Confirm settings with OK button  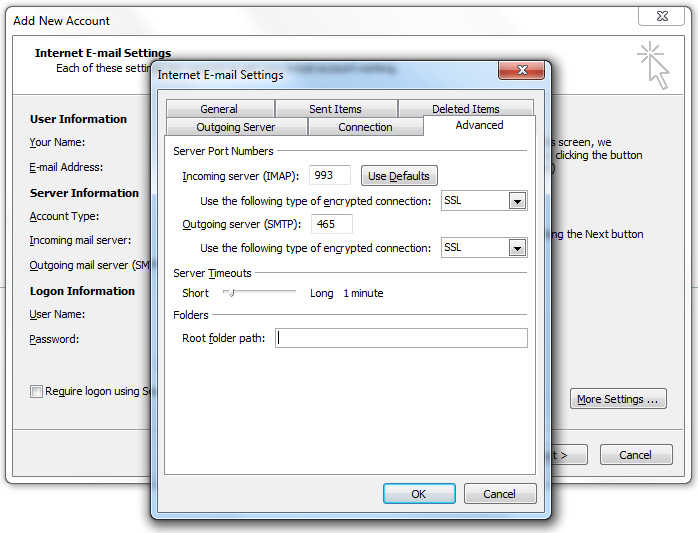tap(419, 494)
